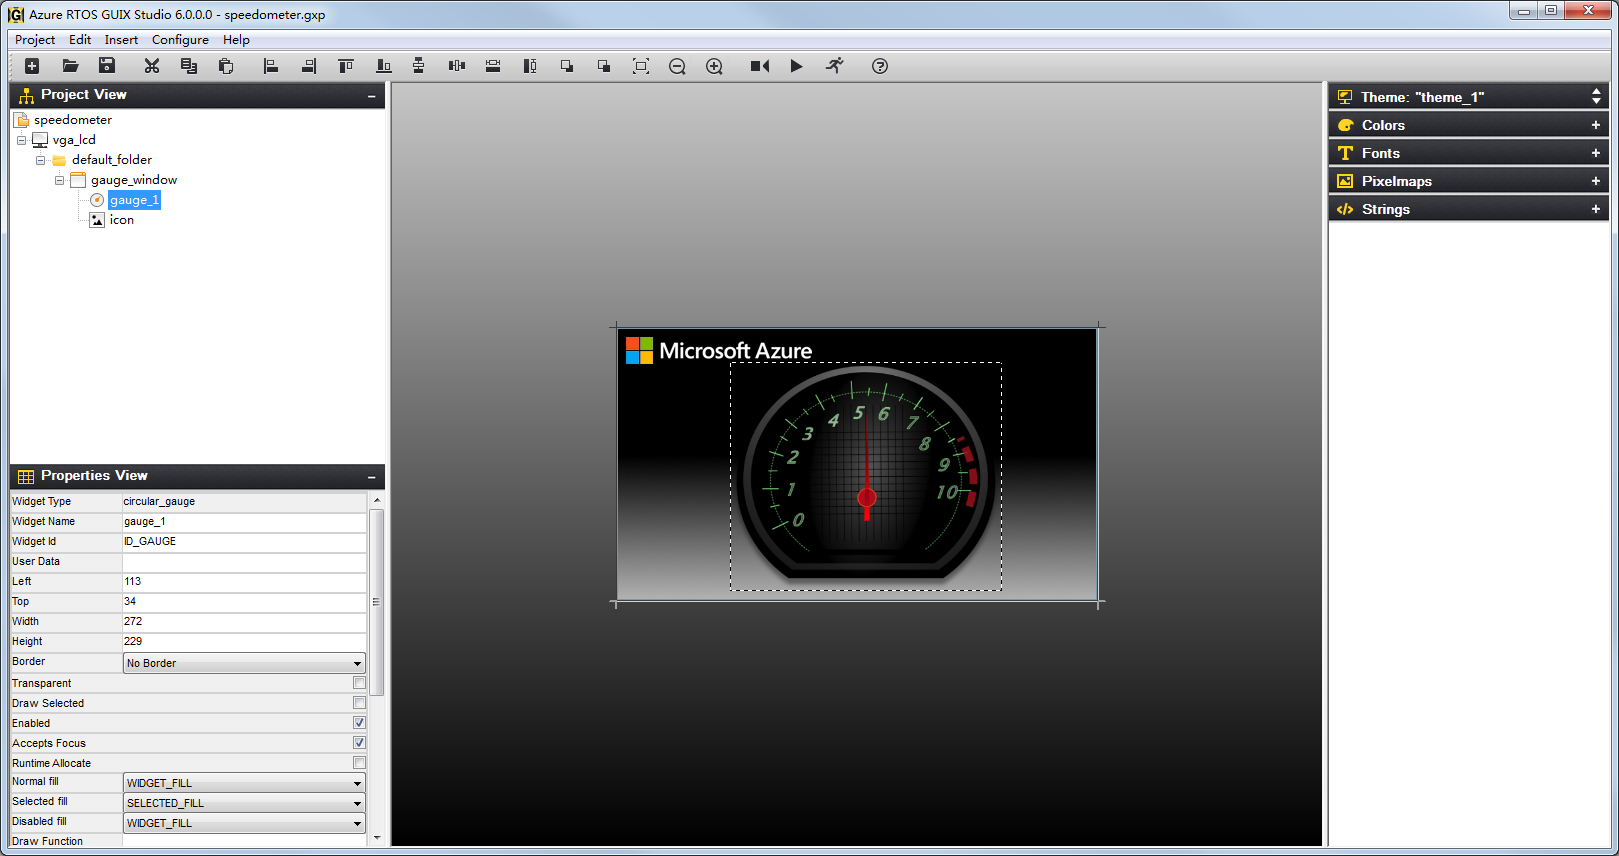Viewport: 1619px width, 856px height.
Task: Open the Insert menu
Action: pos(121,40)
